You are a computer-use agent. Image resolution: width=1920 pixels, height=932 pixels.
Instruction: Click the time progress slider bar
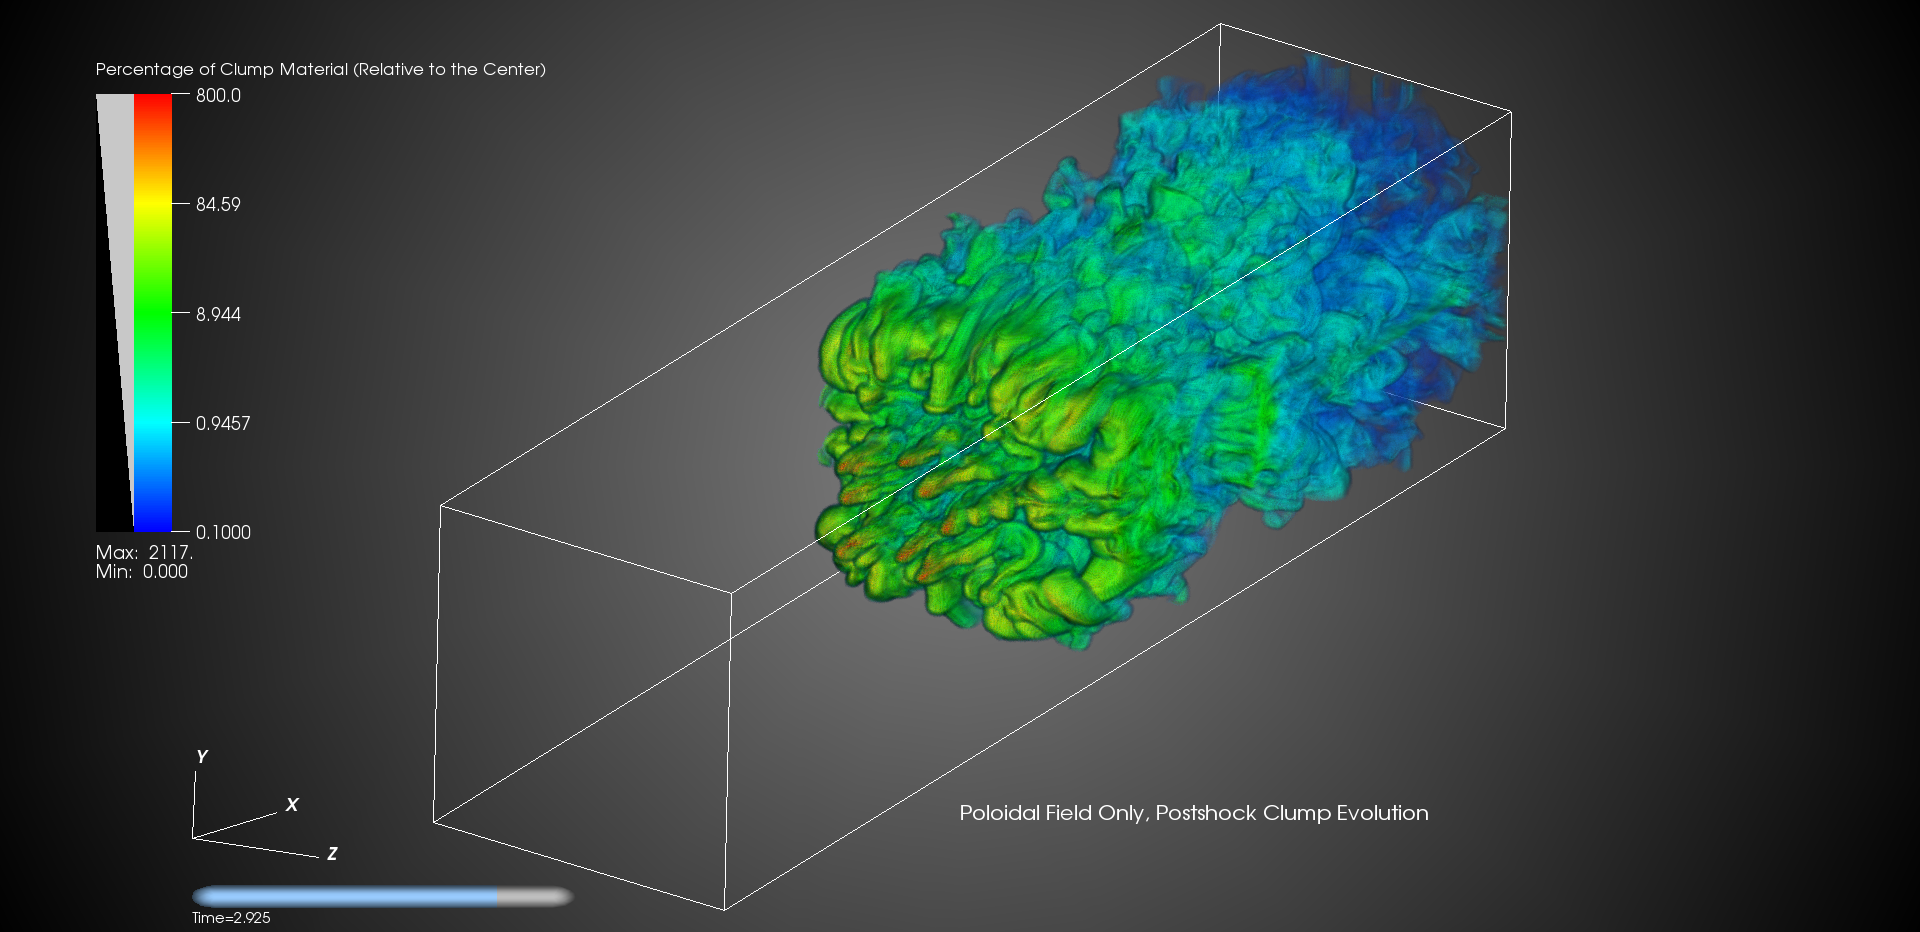(x=382, y=896)
